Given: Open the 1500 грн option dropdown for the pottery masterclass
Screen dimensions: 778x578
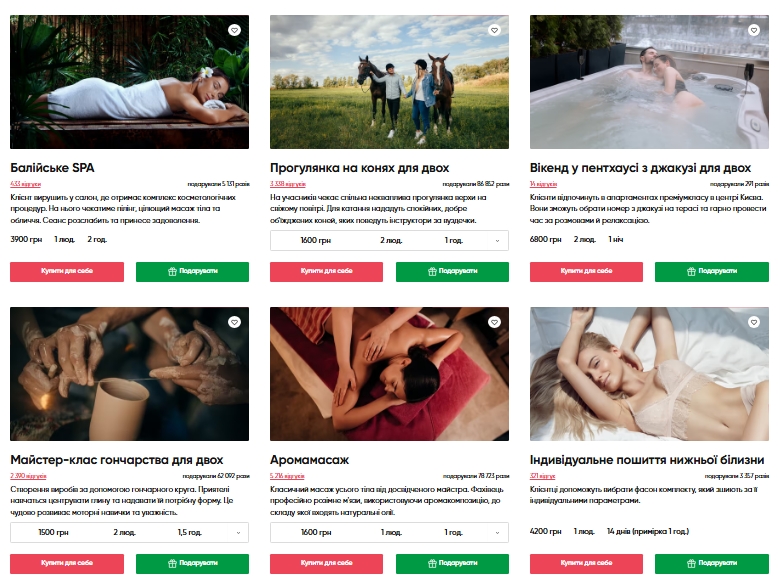Looking at the screenshot, I should pyautogui.click(x=129, y=533).
